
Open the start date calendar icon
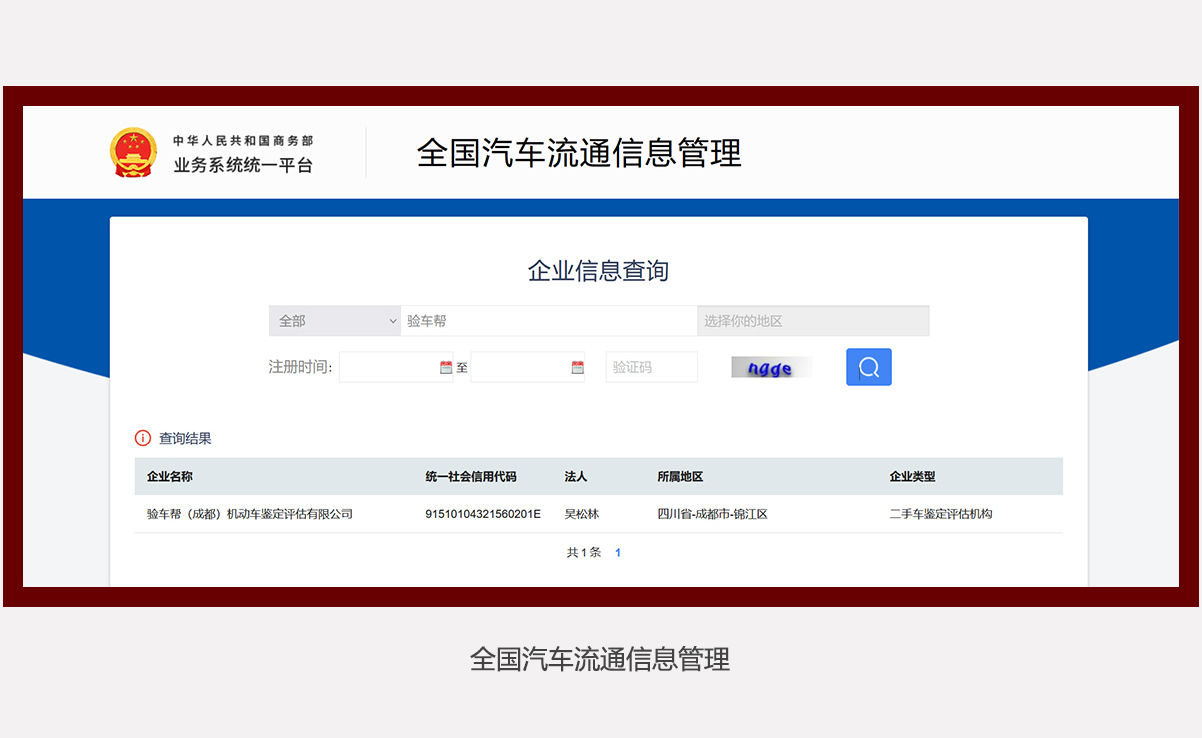point(446,367)
